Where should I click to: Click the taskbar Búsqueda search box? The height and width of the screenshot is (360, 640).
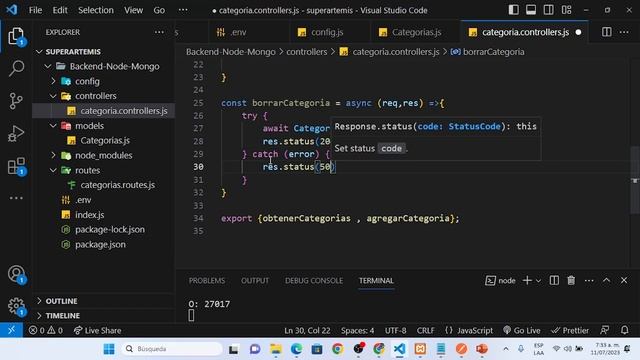coord(171,349)
